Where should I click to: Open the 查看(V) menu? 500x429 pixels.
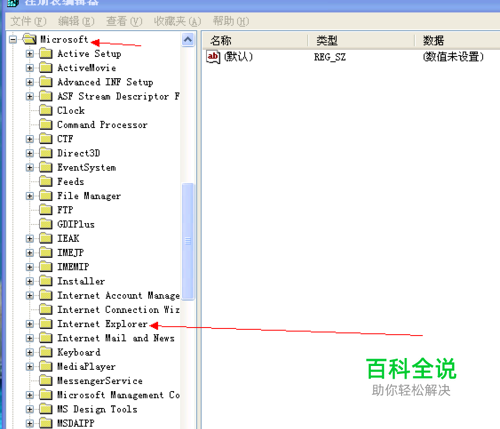[124, 22]
